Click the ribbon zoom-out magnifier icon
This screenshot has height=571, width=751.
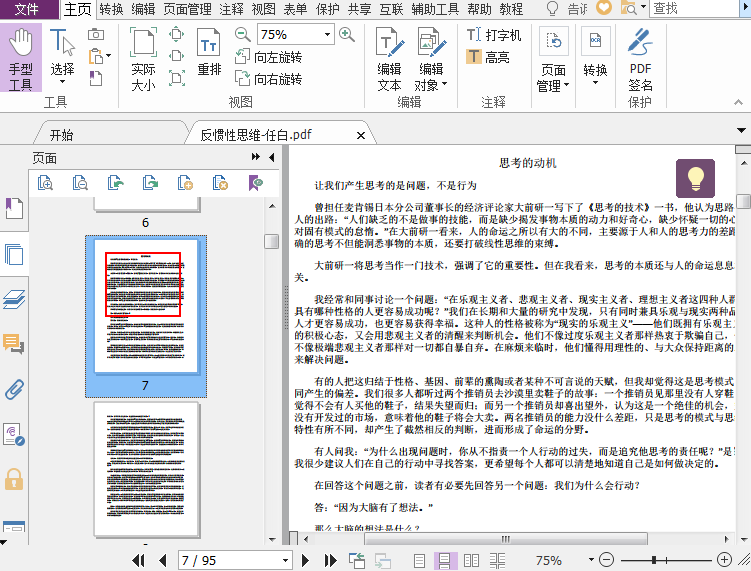coord(243,34)
